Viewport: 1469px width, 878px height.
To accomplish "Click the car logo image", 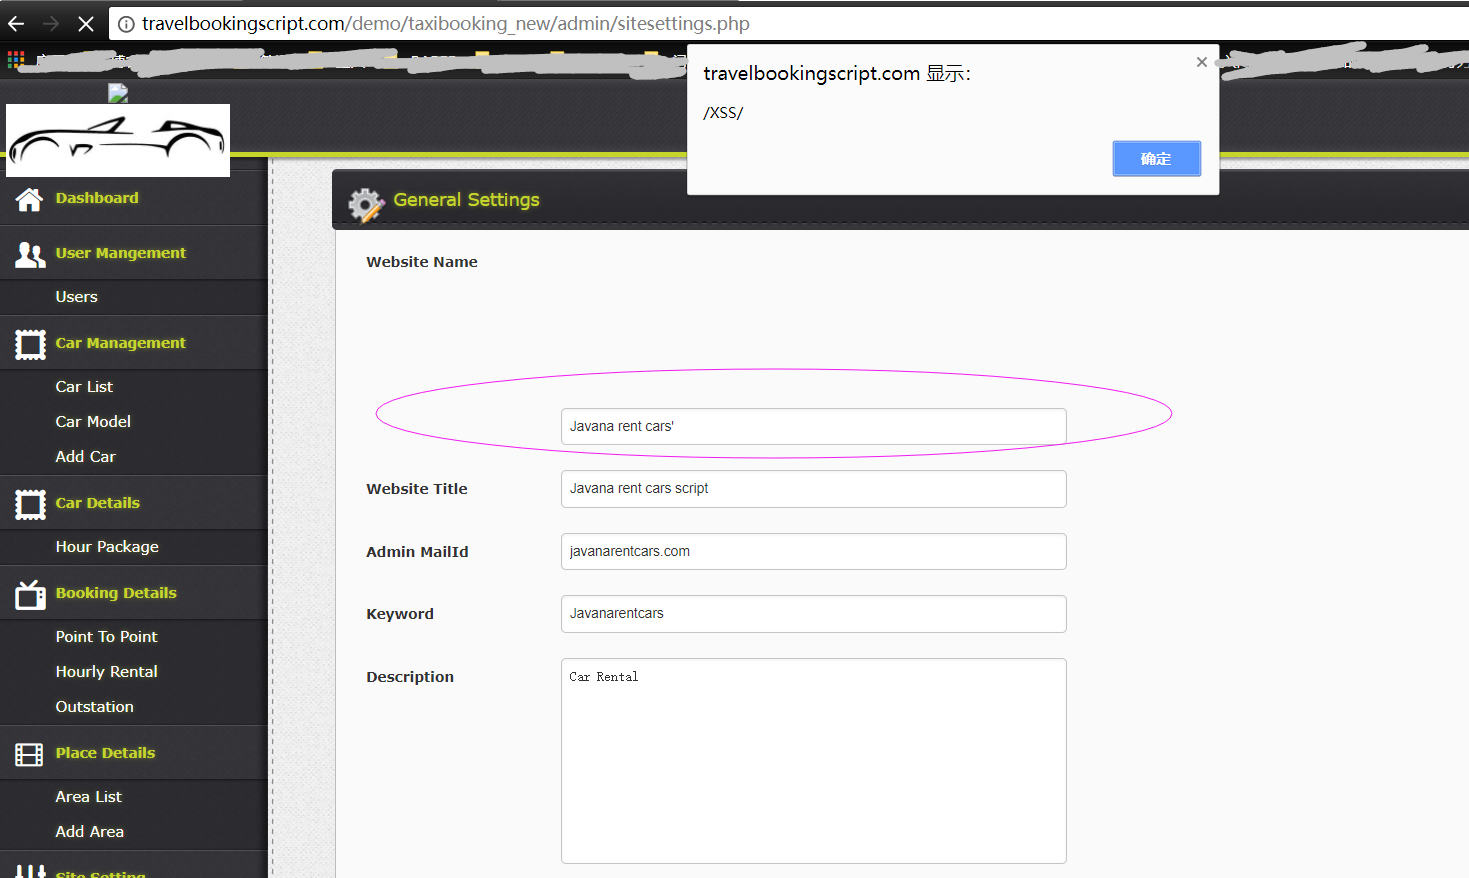I will click(118, 140).
